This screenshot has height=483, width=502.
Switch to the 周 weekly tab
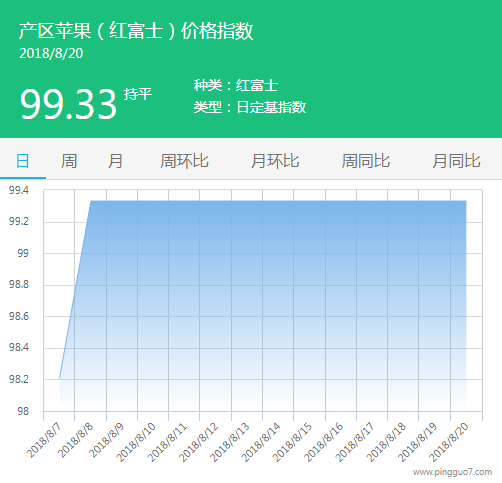click(x=69, y=161)
